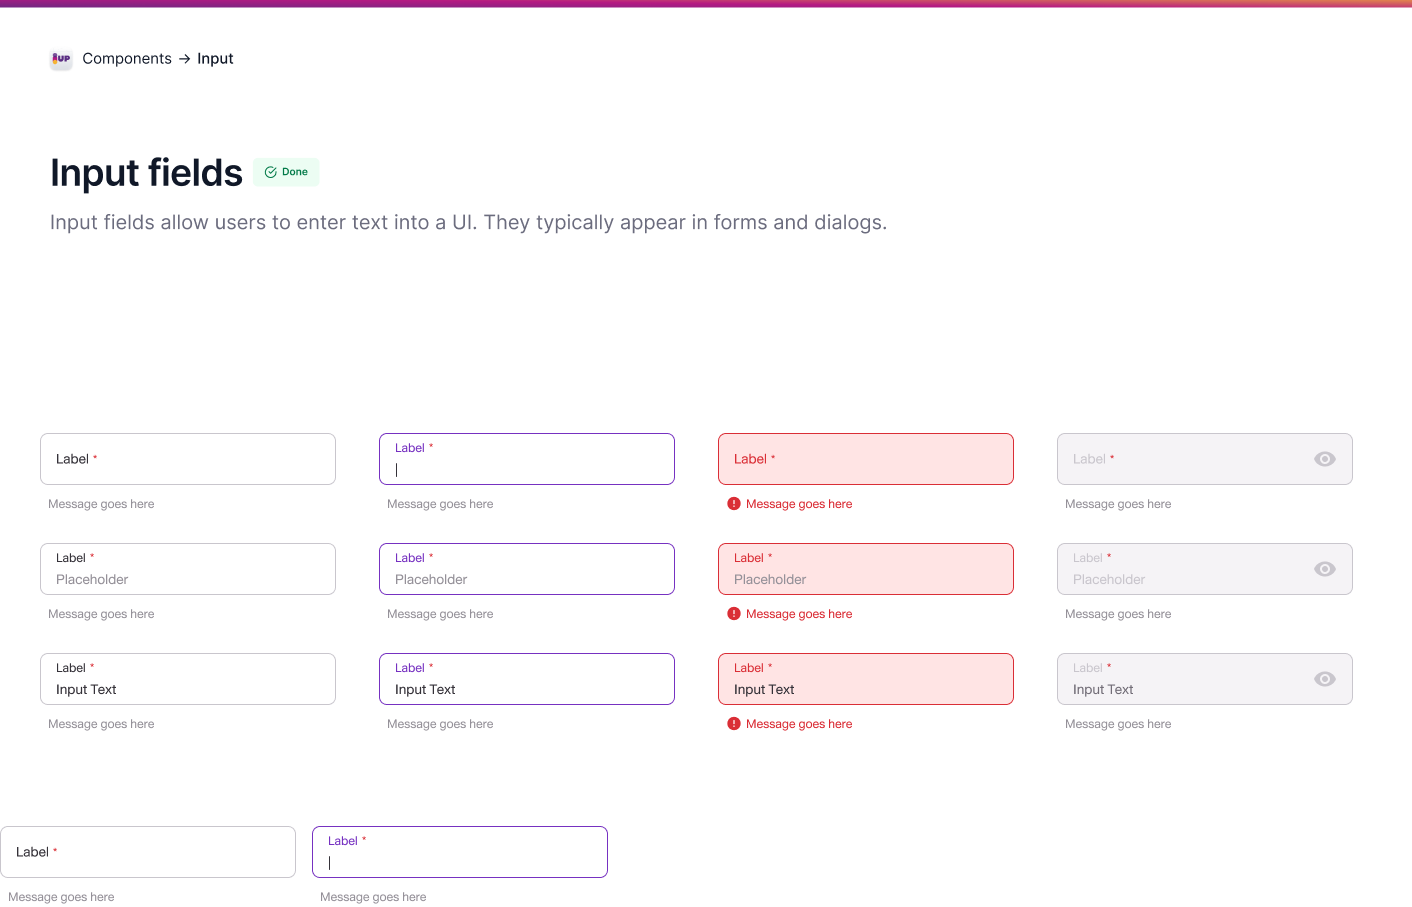
Task: Click the Input breadcrumb item
Action: [215, 59]
